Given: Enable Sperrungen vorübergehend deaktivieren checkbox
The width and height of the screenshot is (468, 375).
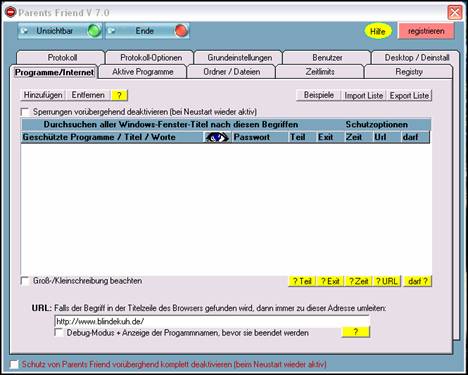Looking at the screenshot, I should 25,112.
